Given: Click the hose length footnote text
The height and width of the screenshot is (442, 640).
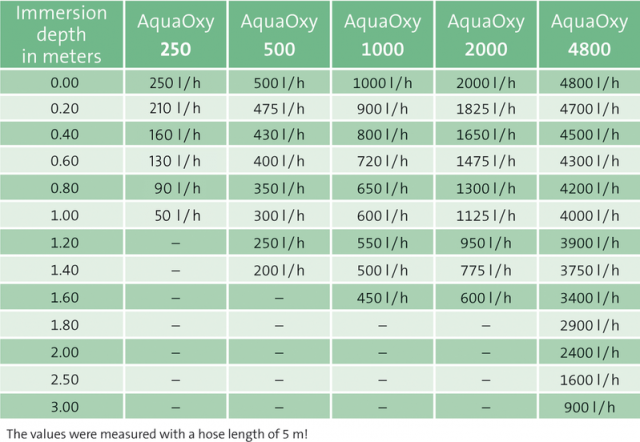Looking at the screenshot, I should [x=157, y=433].
